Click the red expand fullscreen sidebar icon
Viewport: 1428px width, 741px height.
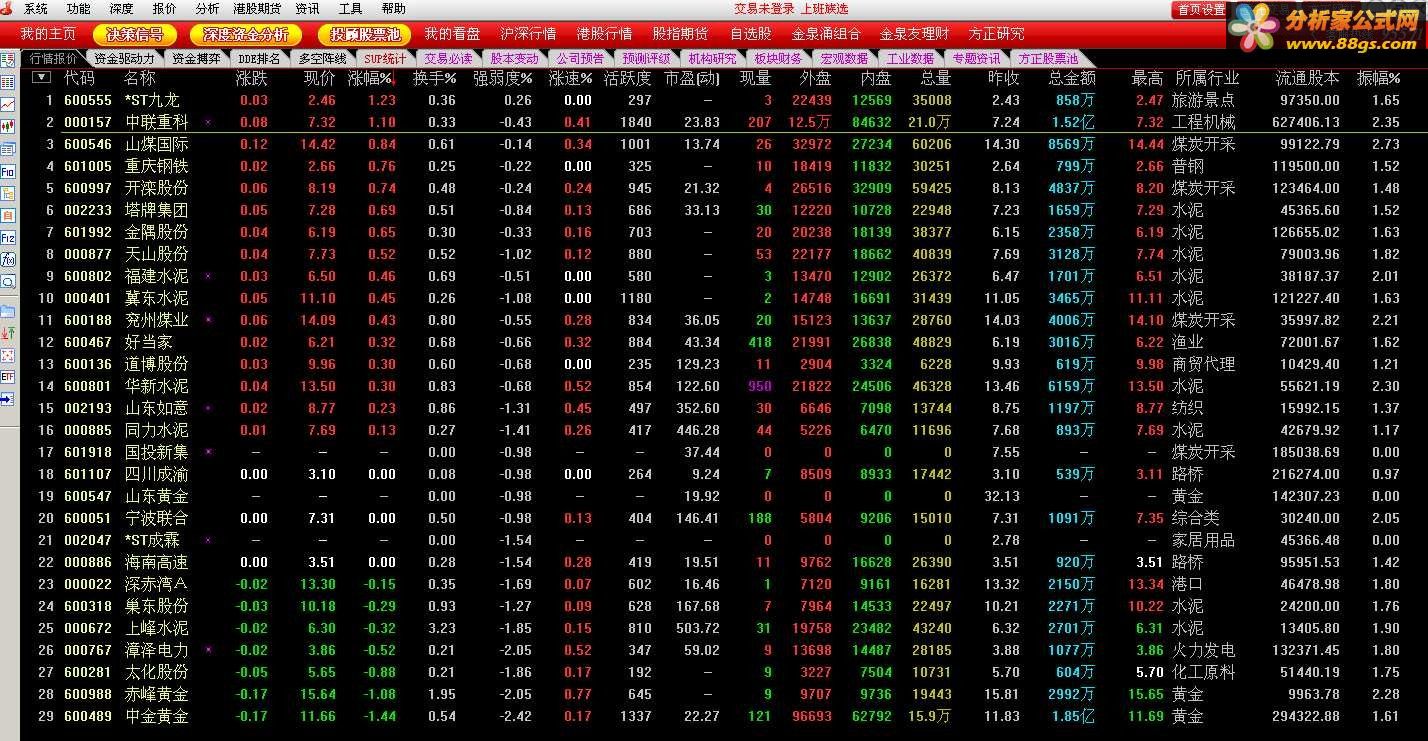tap(7, 355)
